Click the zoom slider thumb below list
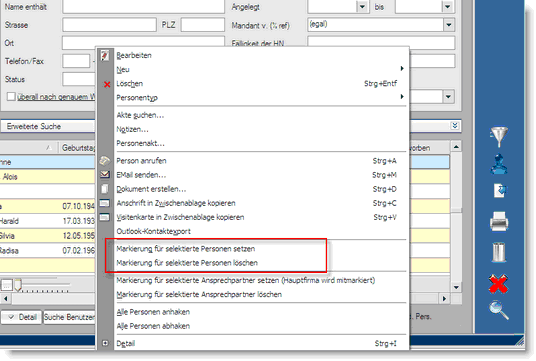The image size is (536, 361). point(18,284)
